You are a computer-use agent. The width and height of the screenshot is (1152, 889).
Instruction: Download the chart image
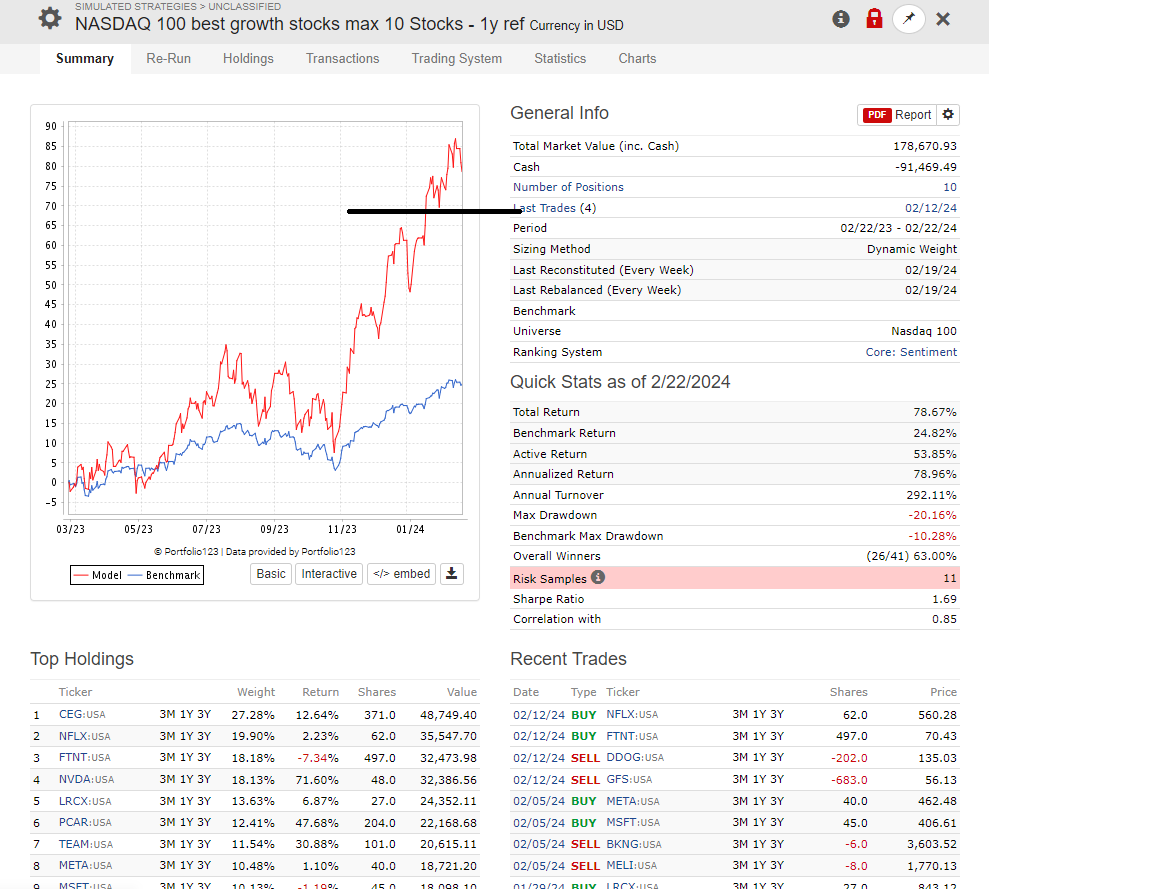pyautogui.click(x=452, y=574)
